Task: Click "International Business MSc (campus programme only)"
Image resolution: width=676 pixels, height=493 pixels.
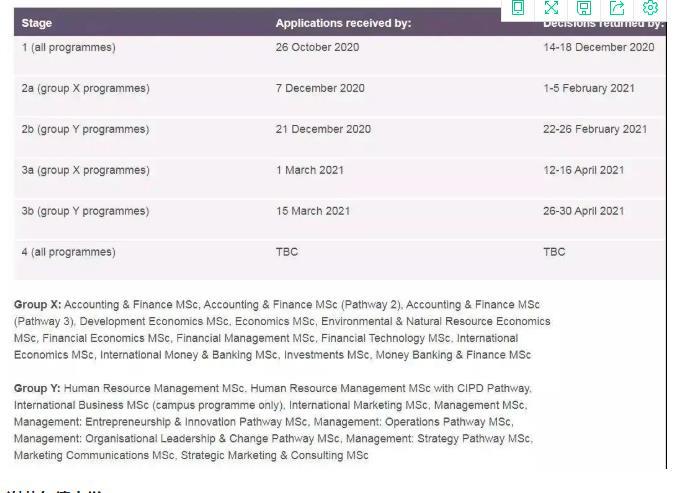Action: click(148, 405)
